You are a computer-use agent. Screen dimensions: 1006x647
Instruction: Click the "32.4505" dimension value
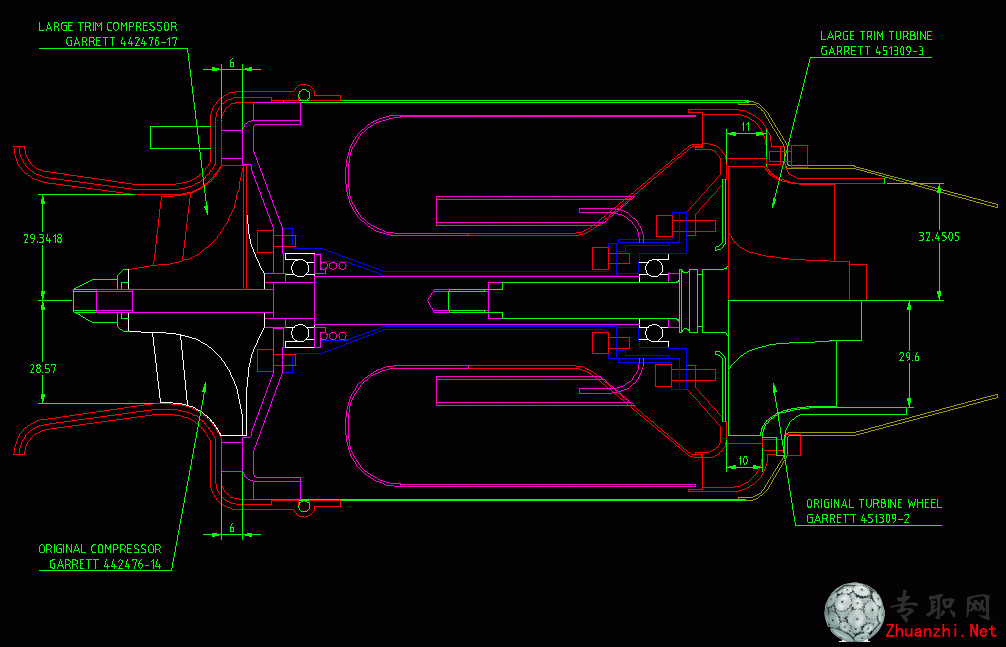939,237
